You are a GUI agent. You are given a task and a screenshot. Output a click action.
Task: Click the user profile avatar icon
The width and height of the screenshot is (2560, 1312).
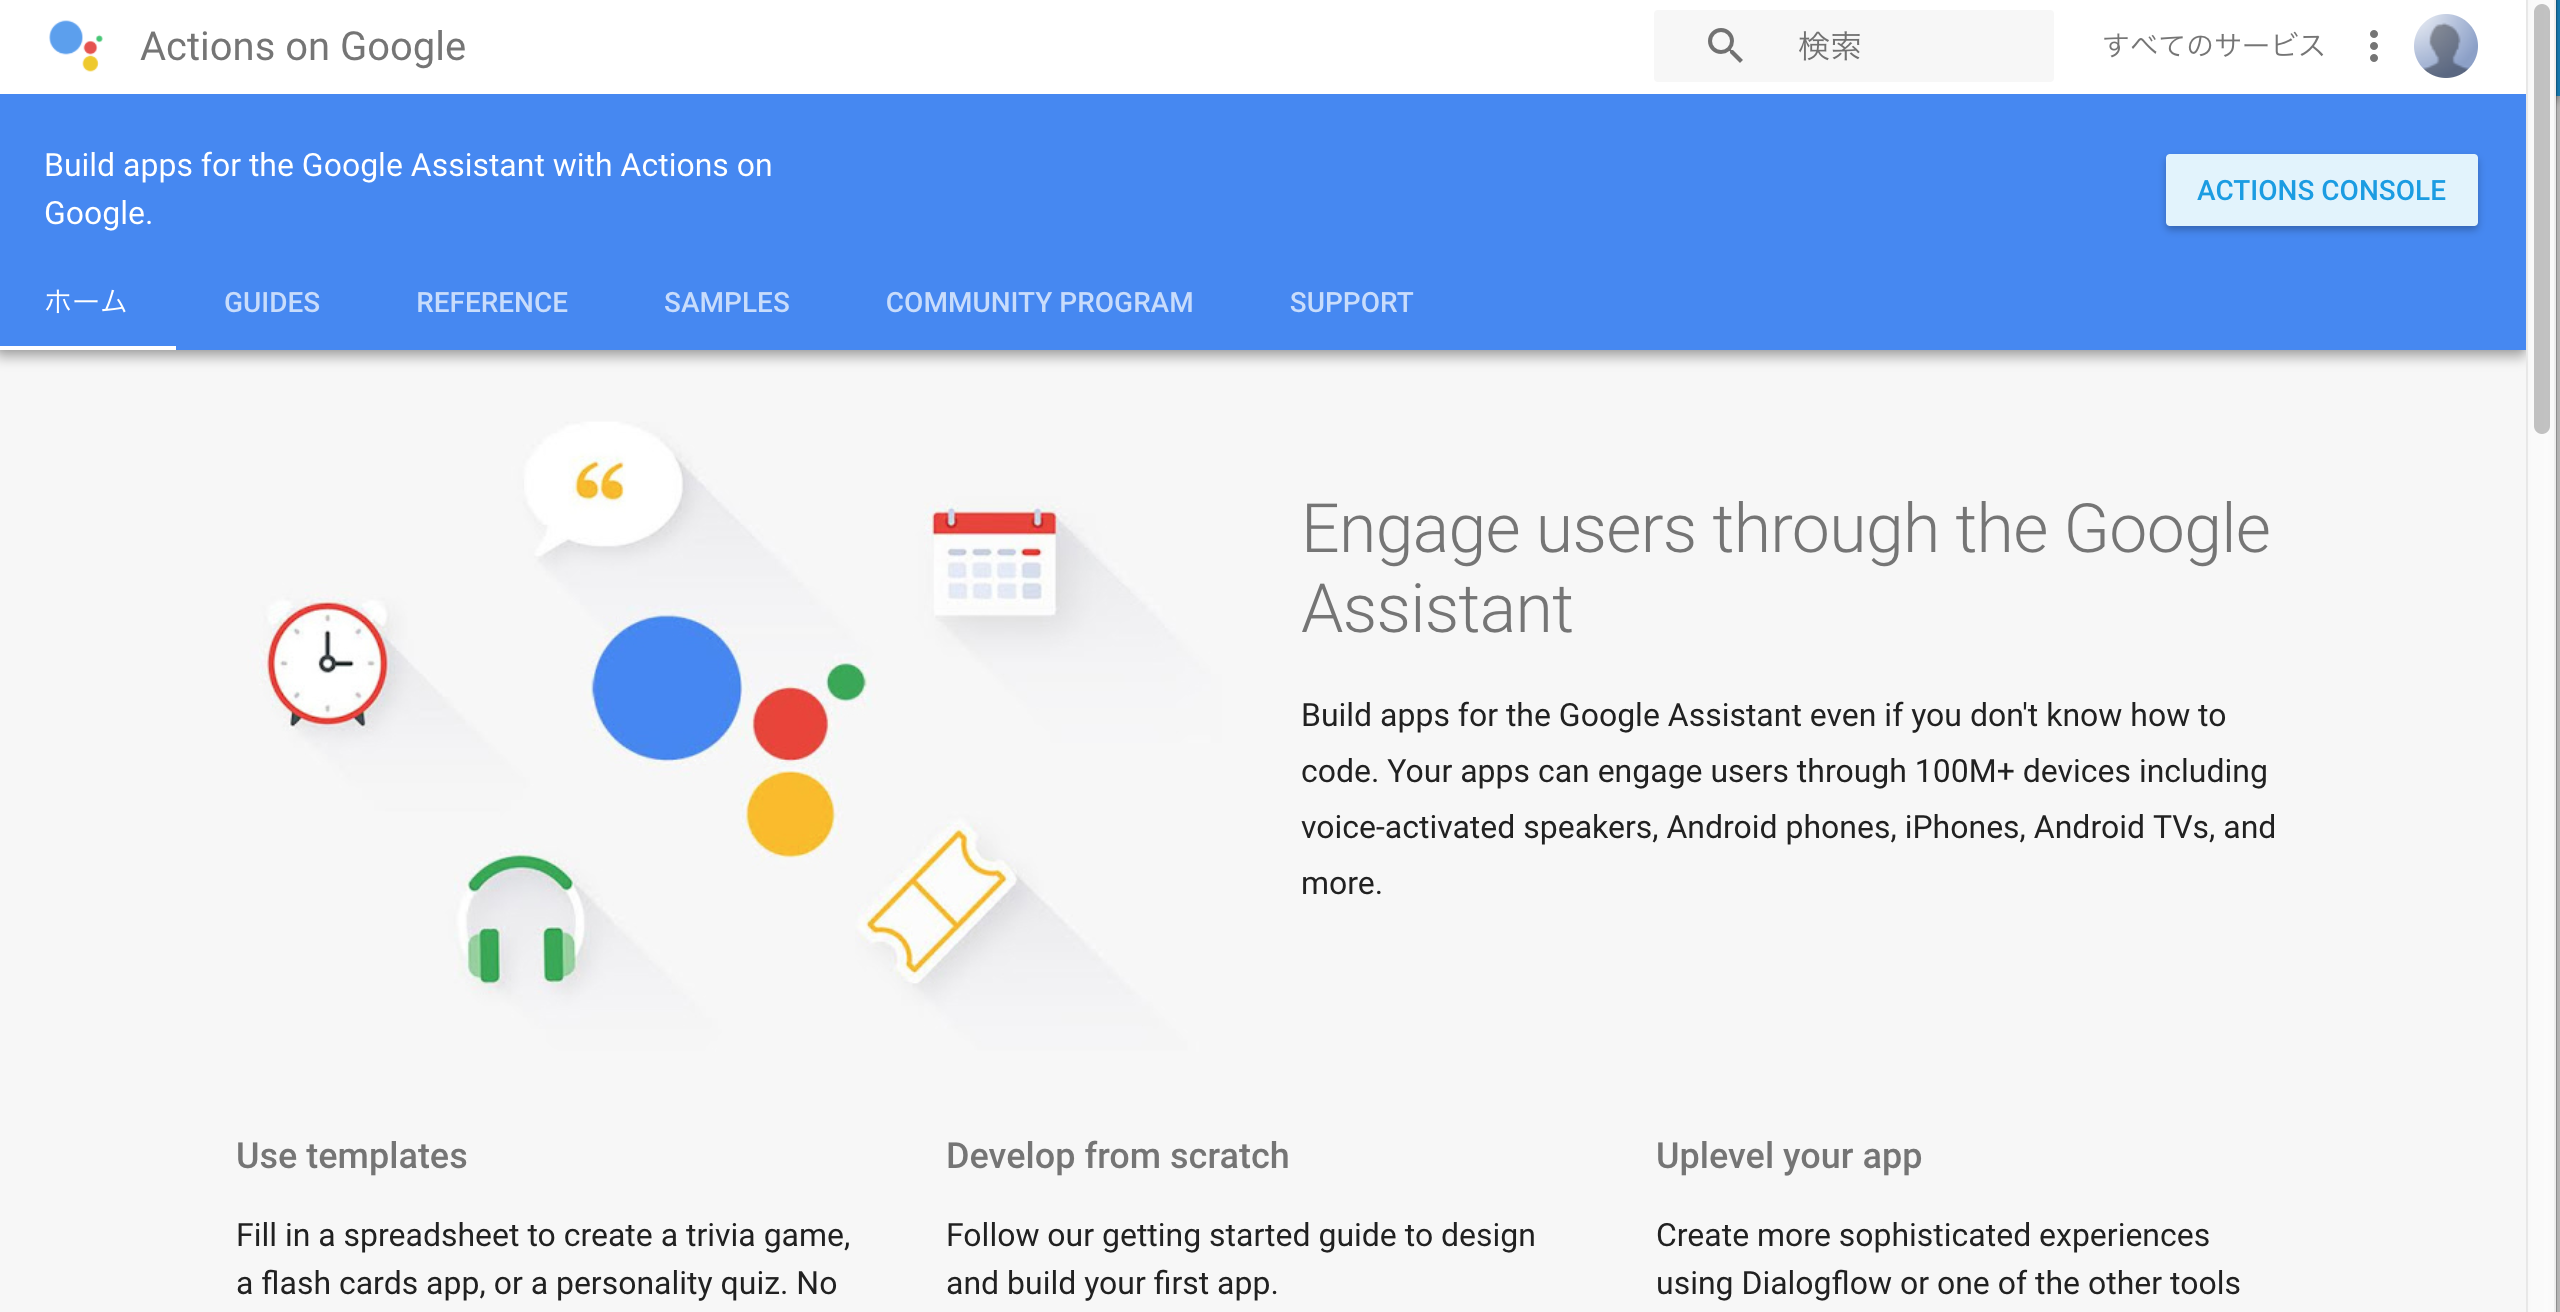2446,44
